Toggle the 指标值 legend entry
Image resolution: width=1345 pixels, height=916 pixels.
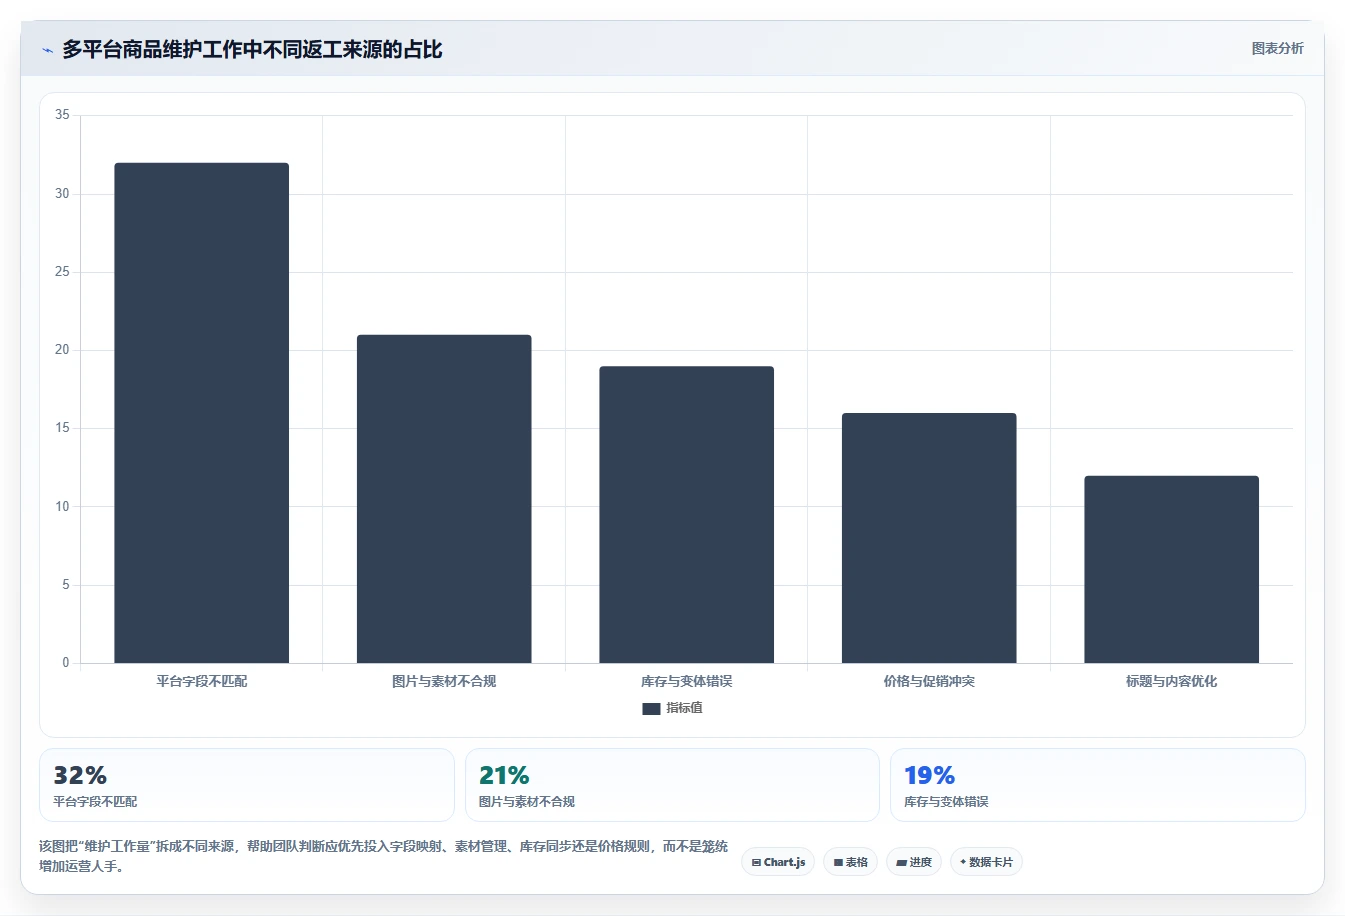pos(672,708)
